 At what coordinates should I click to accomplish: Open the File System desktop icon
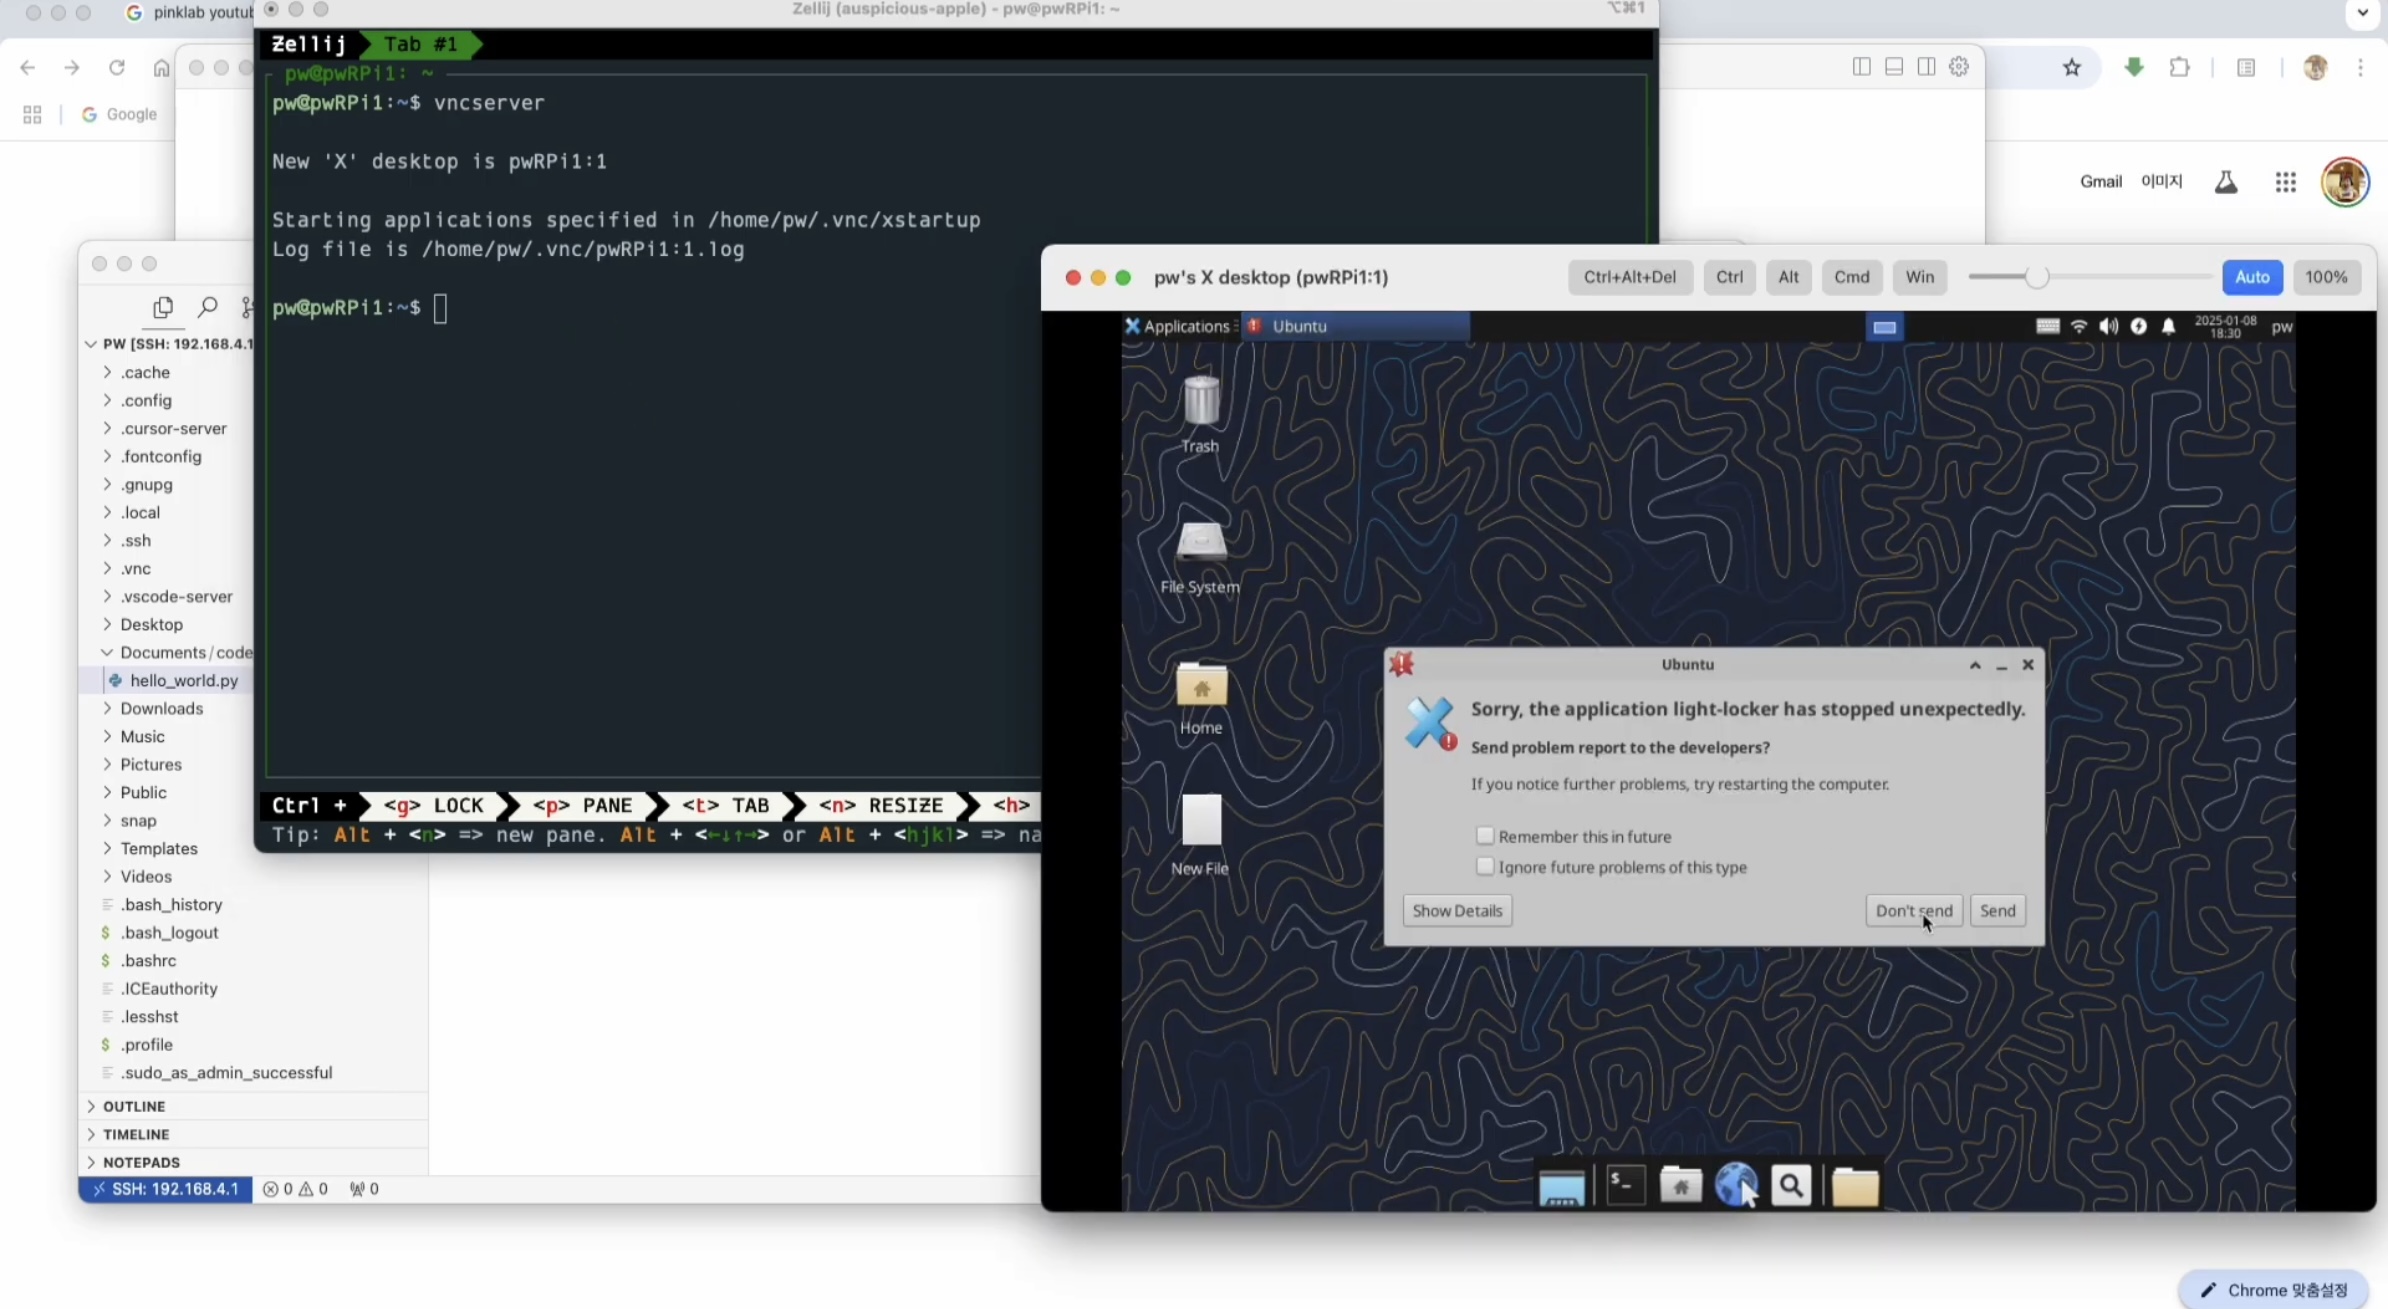pos(1200,543)
